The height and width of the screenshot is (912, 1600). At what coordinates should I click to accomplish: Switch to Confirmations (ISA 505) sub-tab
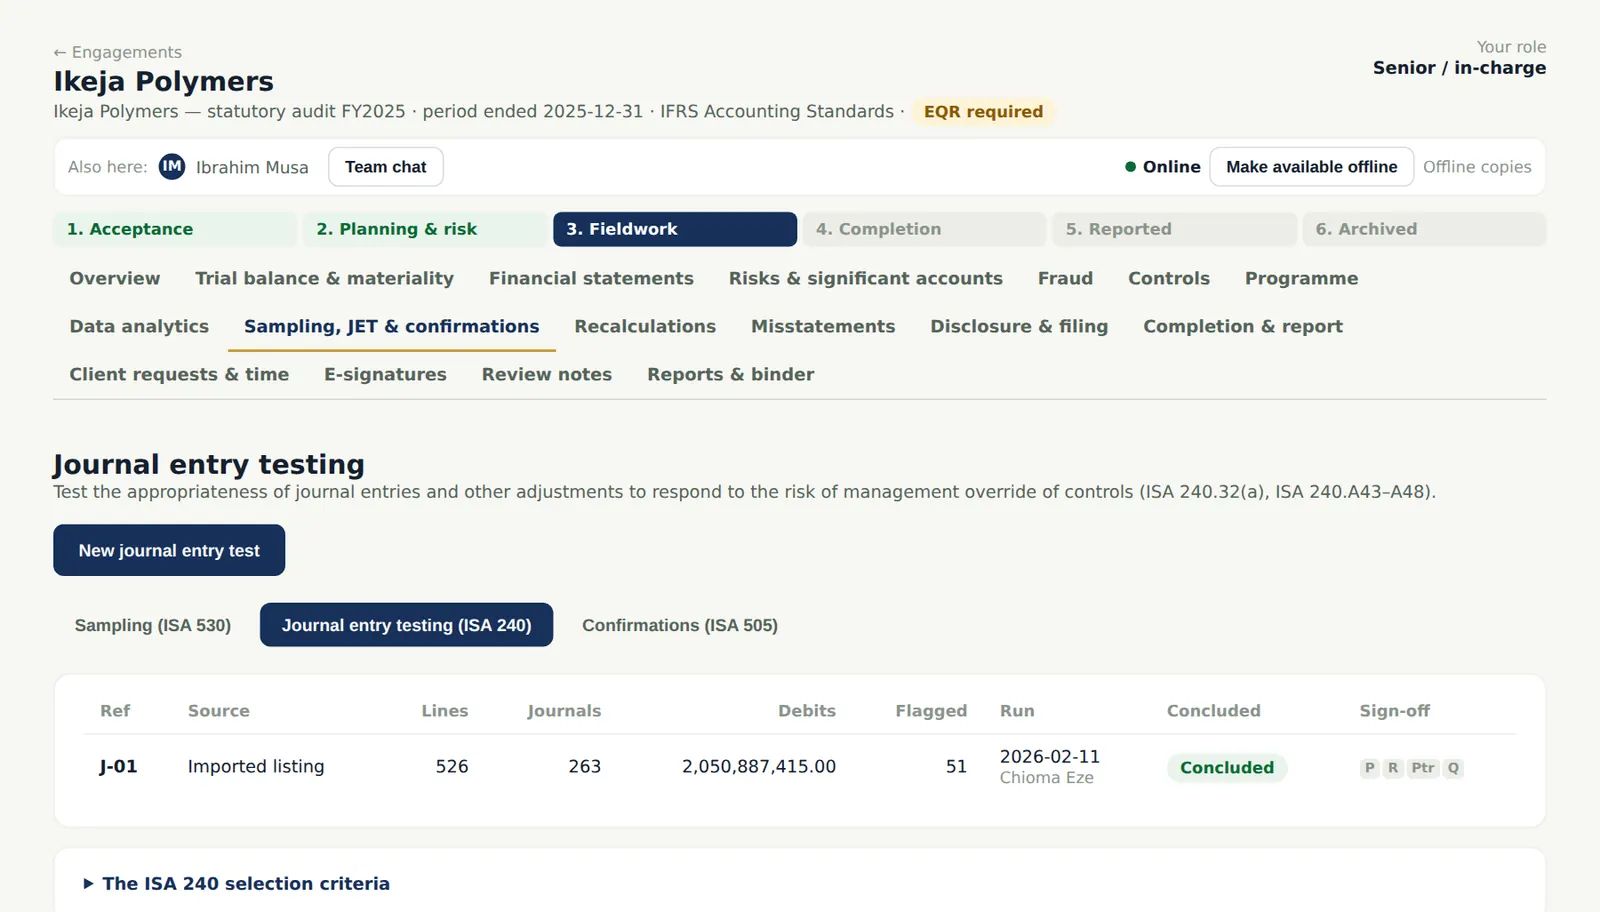680,625
